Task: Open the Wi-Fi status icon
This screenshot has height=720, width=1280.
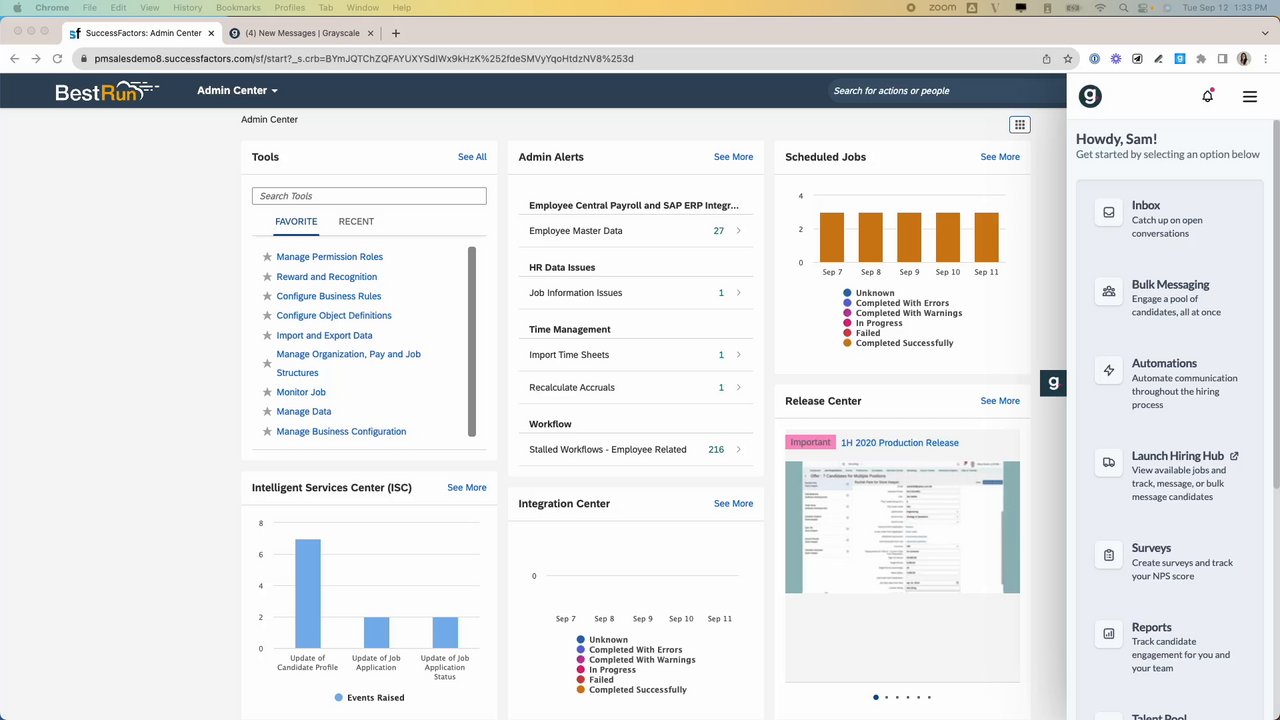Action: point(1100,8)
